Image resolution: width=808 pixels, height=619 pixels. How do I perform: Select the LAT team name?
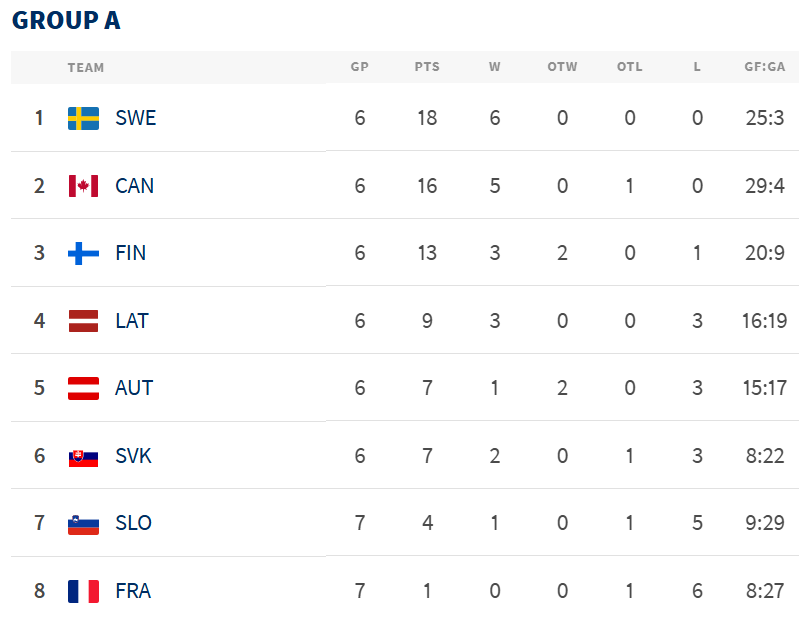pyautogui.click(x=132, y=321)
